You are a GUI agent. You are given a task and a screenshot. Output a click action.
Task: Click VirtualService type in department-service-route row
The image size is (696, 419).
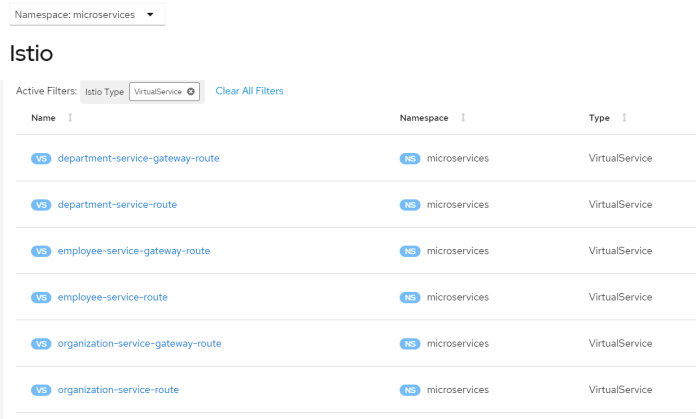[x=620, y=205]
